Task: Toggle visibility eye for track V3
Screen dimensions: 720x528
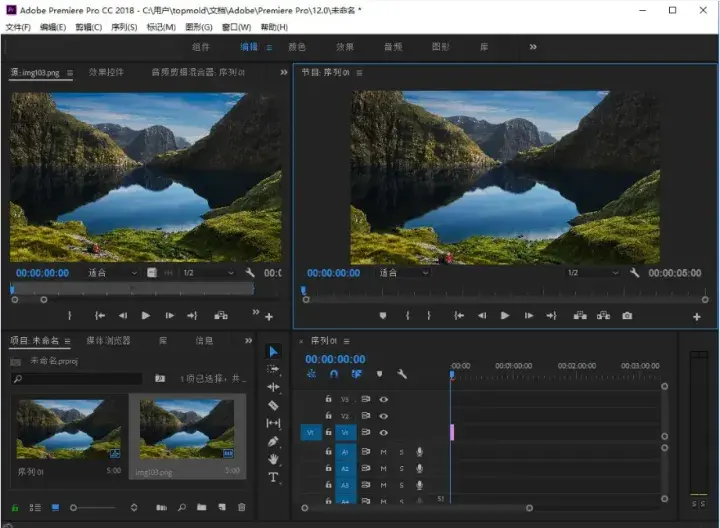Action: [x=384, y=399]
